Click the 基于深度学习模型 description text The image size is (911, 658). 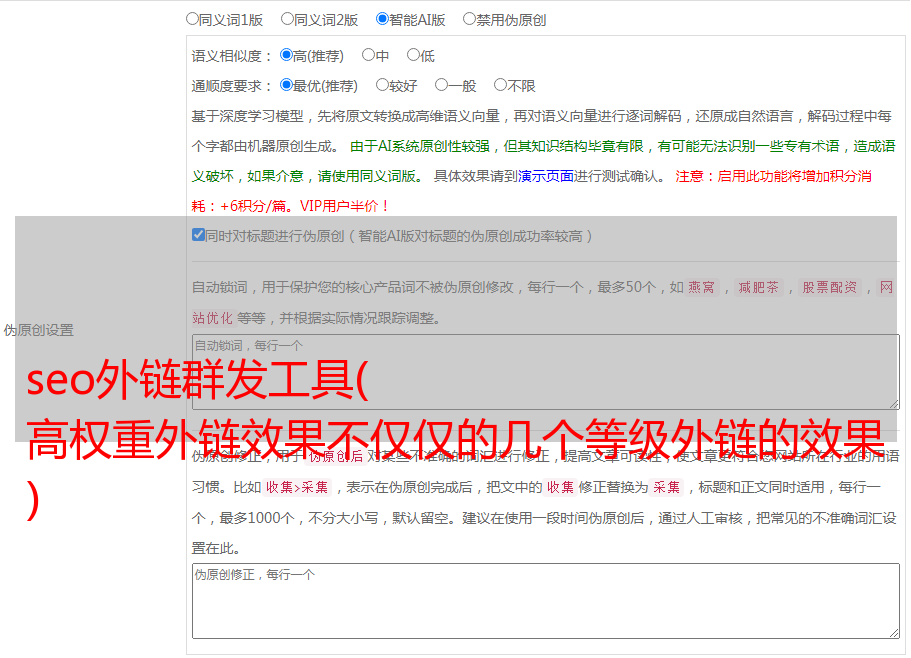[x=541, y=131]
